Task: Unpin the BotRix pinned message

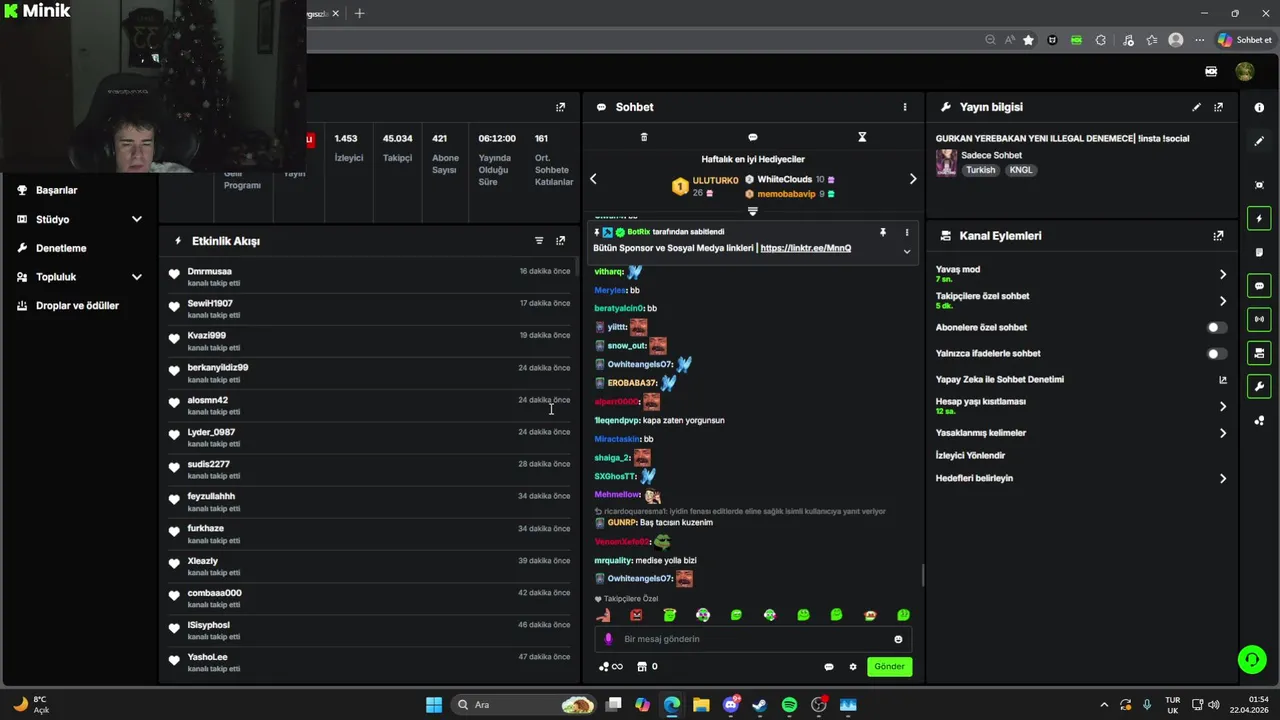Action: (883, 232)
